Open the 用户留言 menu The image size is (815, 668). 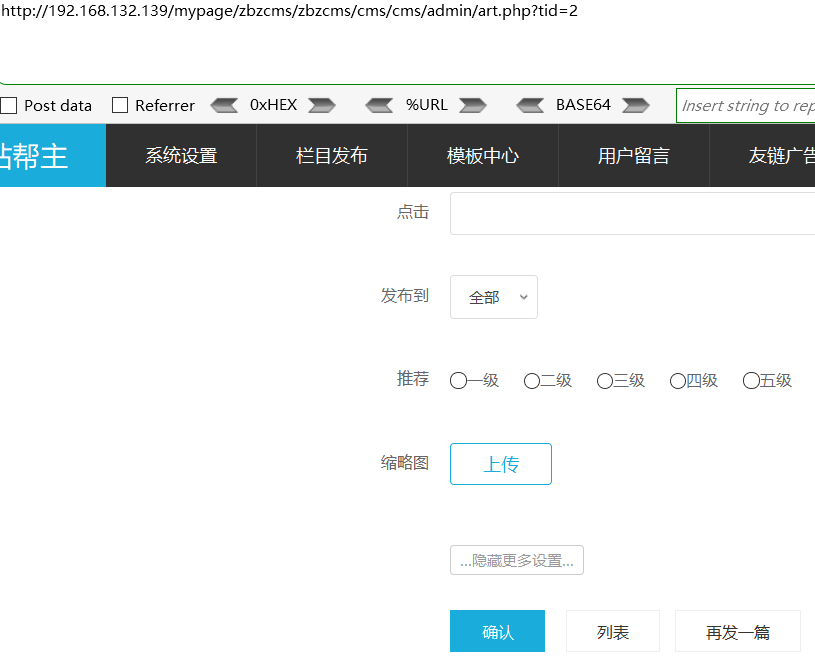coord(633,155)
